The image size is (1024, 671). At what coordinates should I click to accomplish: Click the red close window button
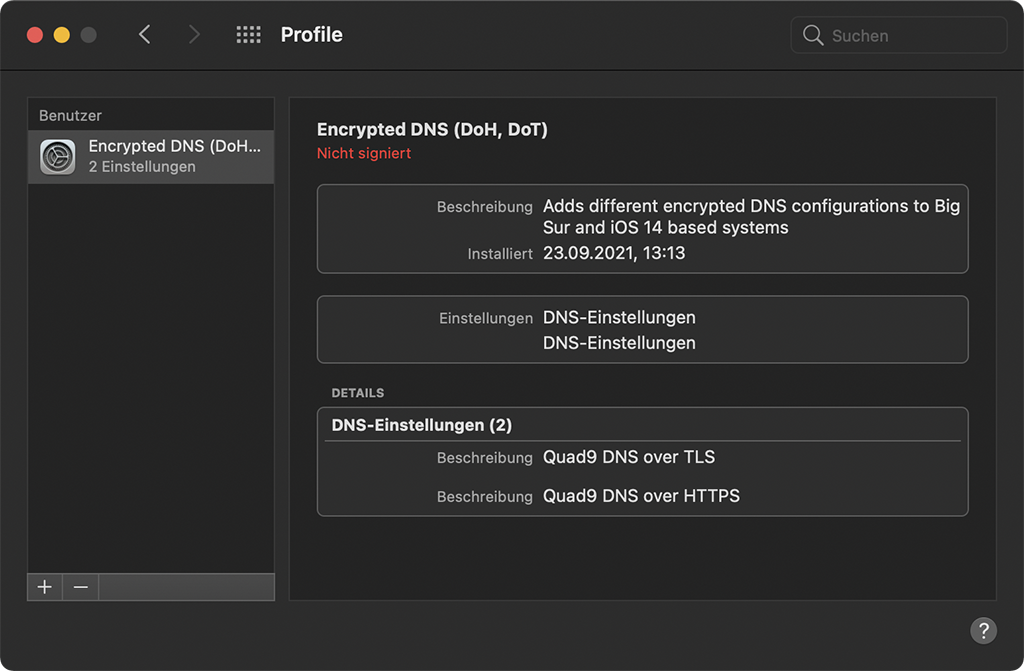point(35,35)
